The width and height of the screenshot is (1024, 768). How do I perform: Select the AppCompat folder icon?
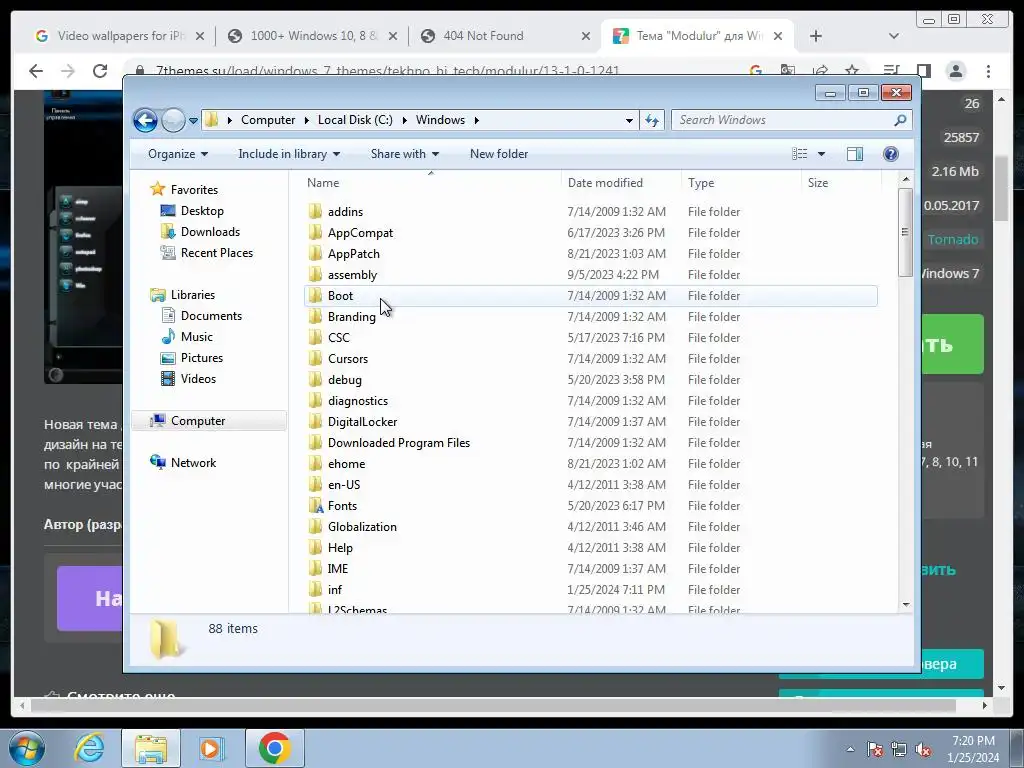pos(315,232)
